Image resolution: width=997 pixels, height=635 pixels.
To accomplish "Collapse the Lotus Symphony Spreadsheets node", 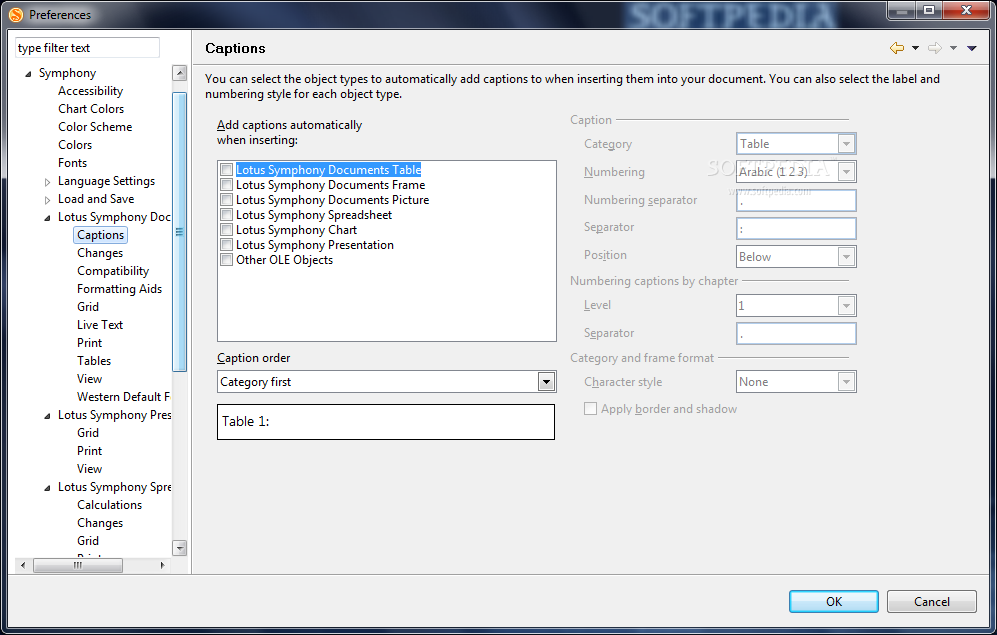I will click(47, 488).
